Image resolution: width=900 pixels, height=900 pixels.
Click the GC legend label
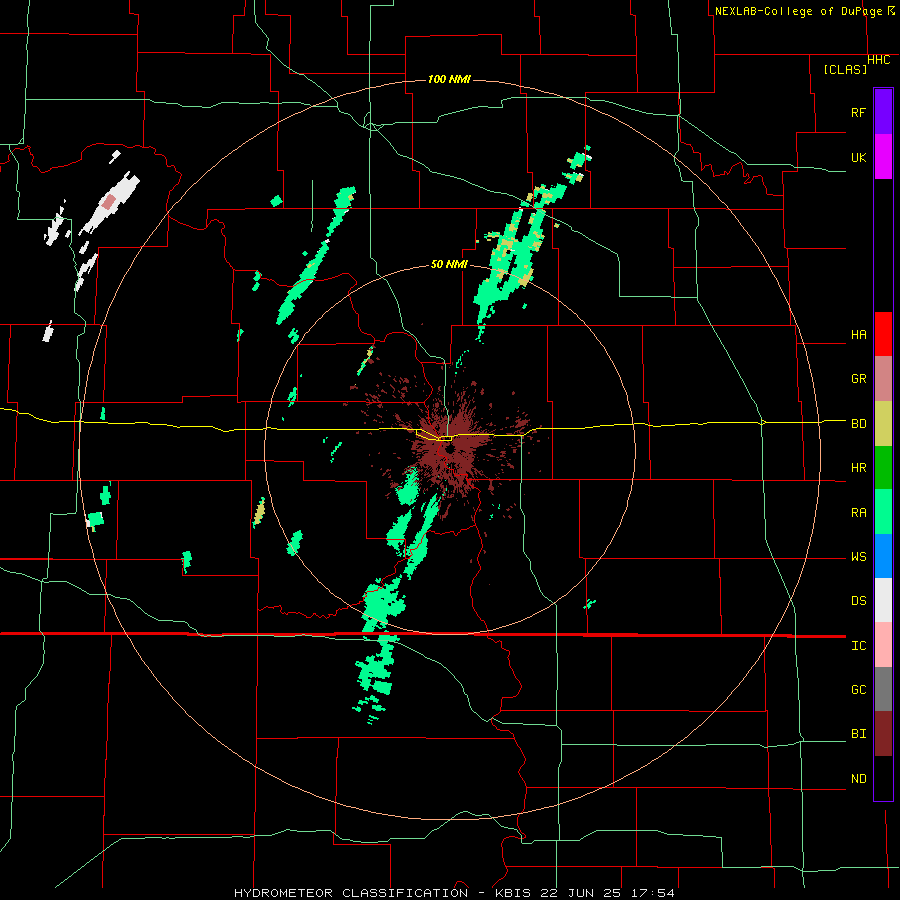tap(858, 690)
